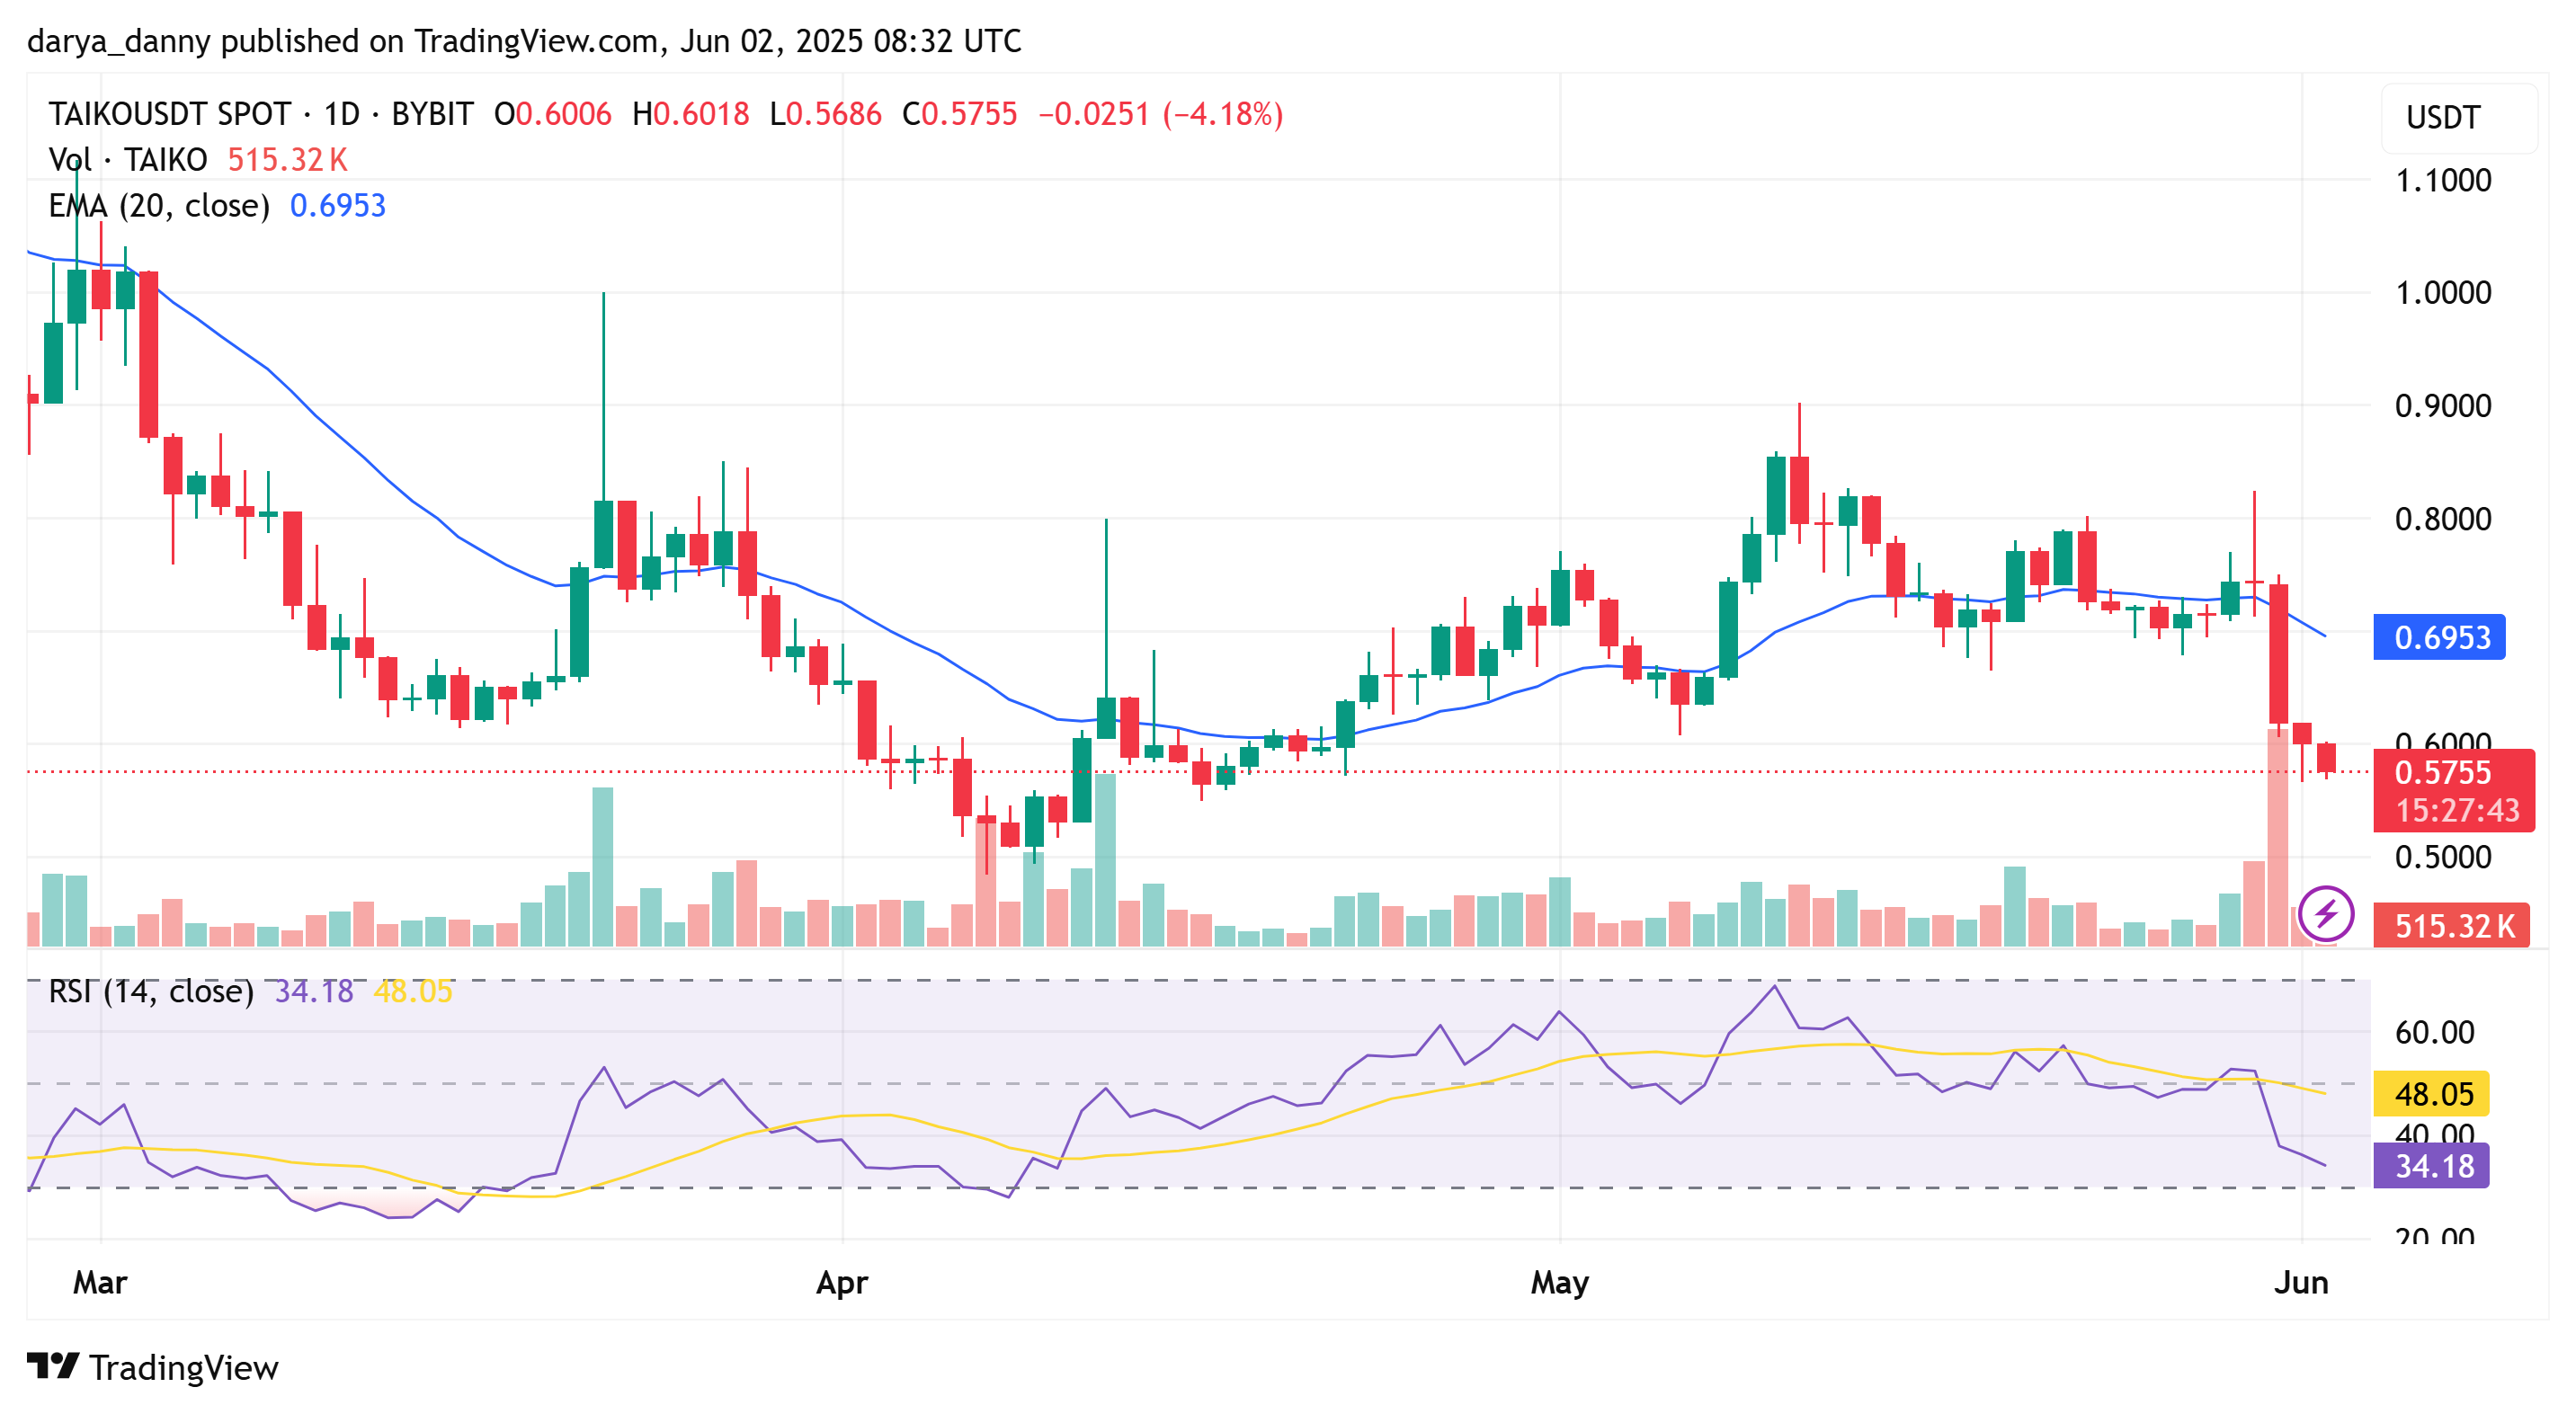The height and width of the screenshot is (1414, 2576).
Task: Click the purple RSI value label 34.18
Action: [x=2432, y=1166]
